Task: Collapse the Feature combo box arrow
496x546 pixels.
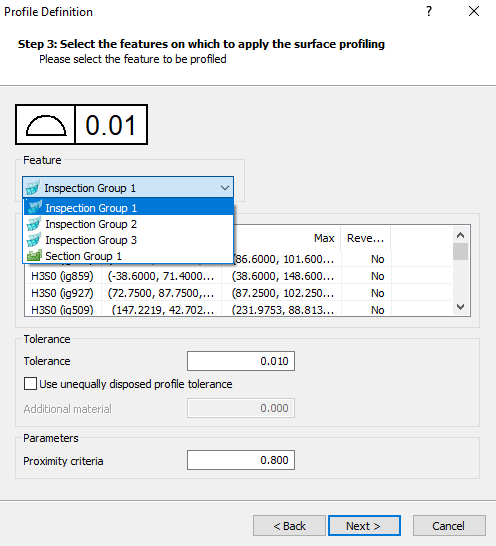Action: coord(225,188)
